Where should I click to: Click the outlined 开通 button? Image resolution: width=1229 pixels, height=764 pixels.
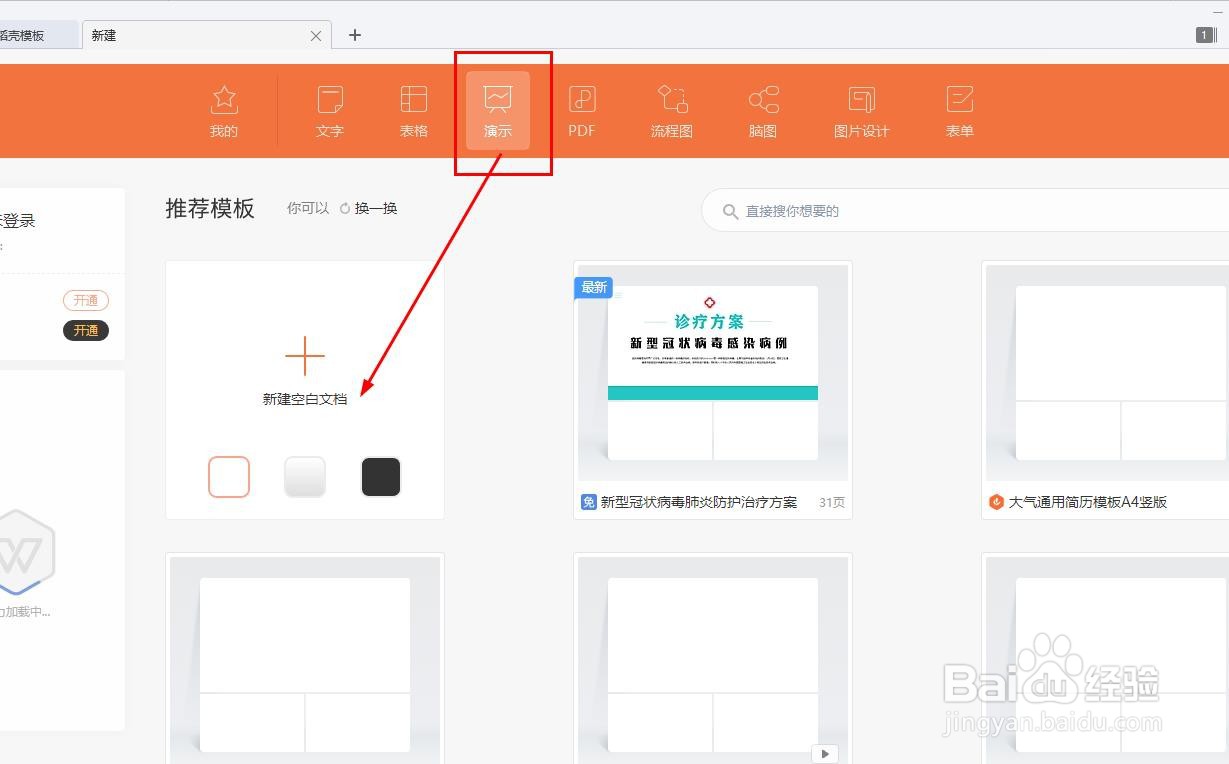[x=86, y=300]
